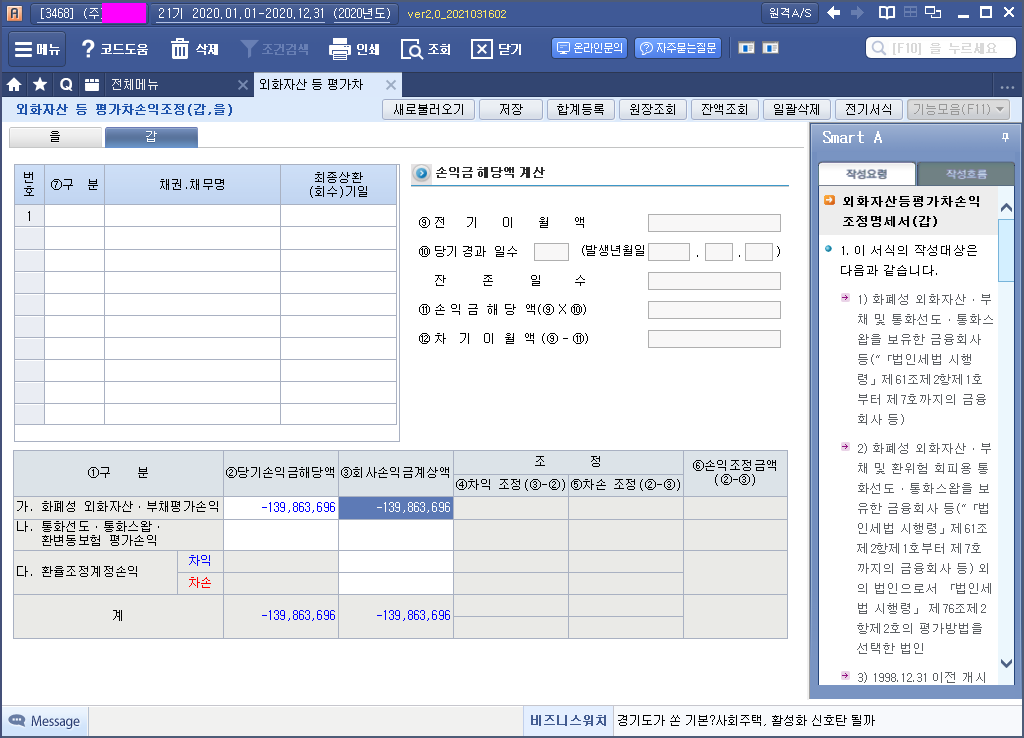Click 가 row 회사손익금계상액 highlighted cell
Screen dimensions: 1024x738
396,507
